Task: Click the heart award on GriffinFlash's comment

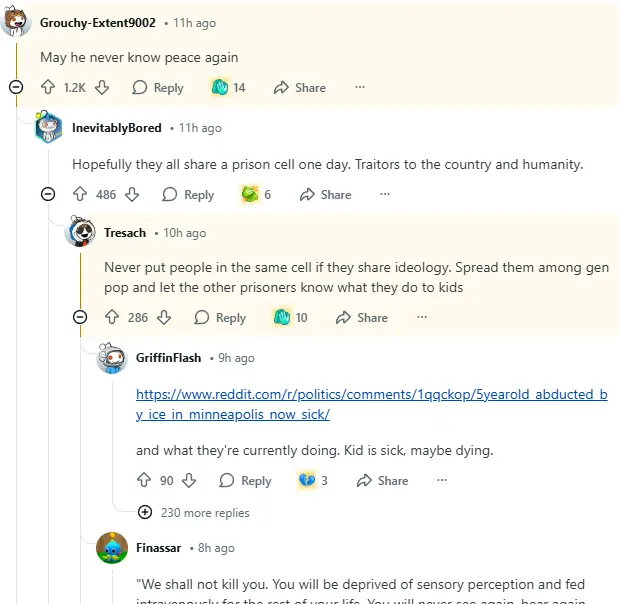Action: [x=307, y=481]
